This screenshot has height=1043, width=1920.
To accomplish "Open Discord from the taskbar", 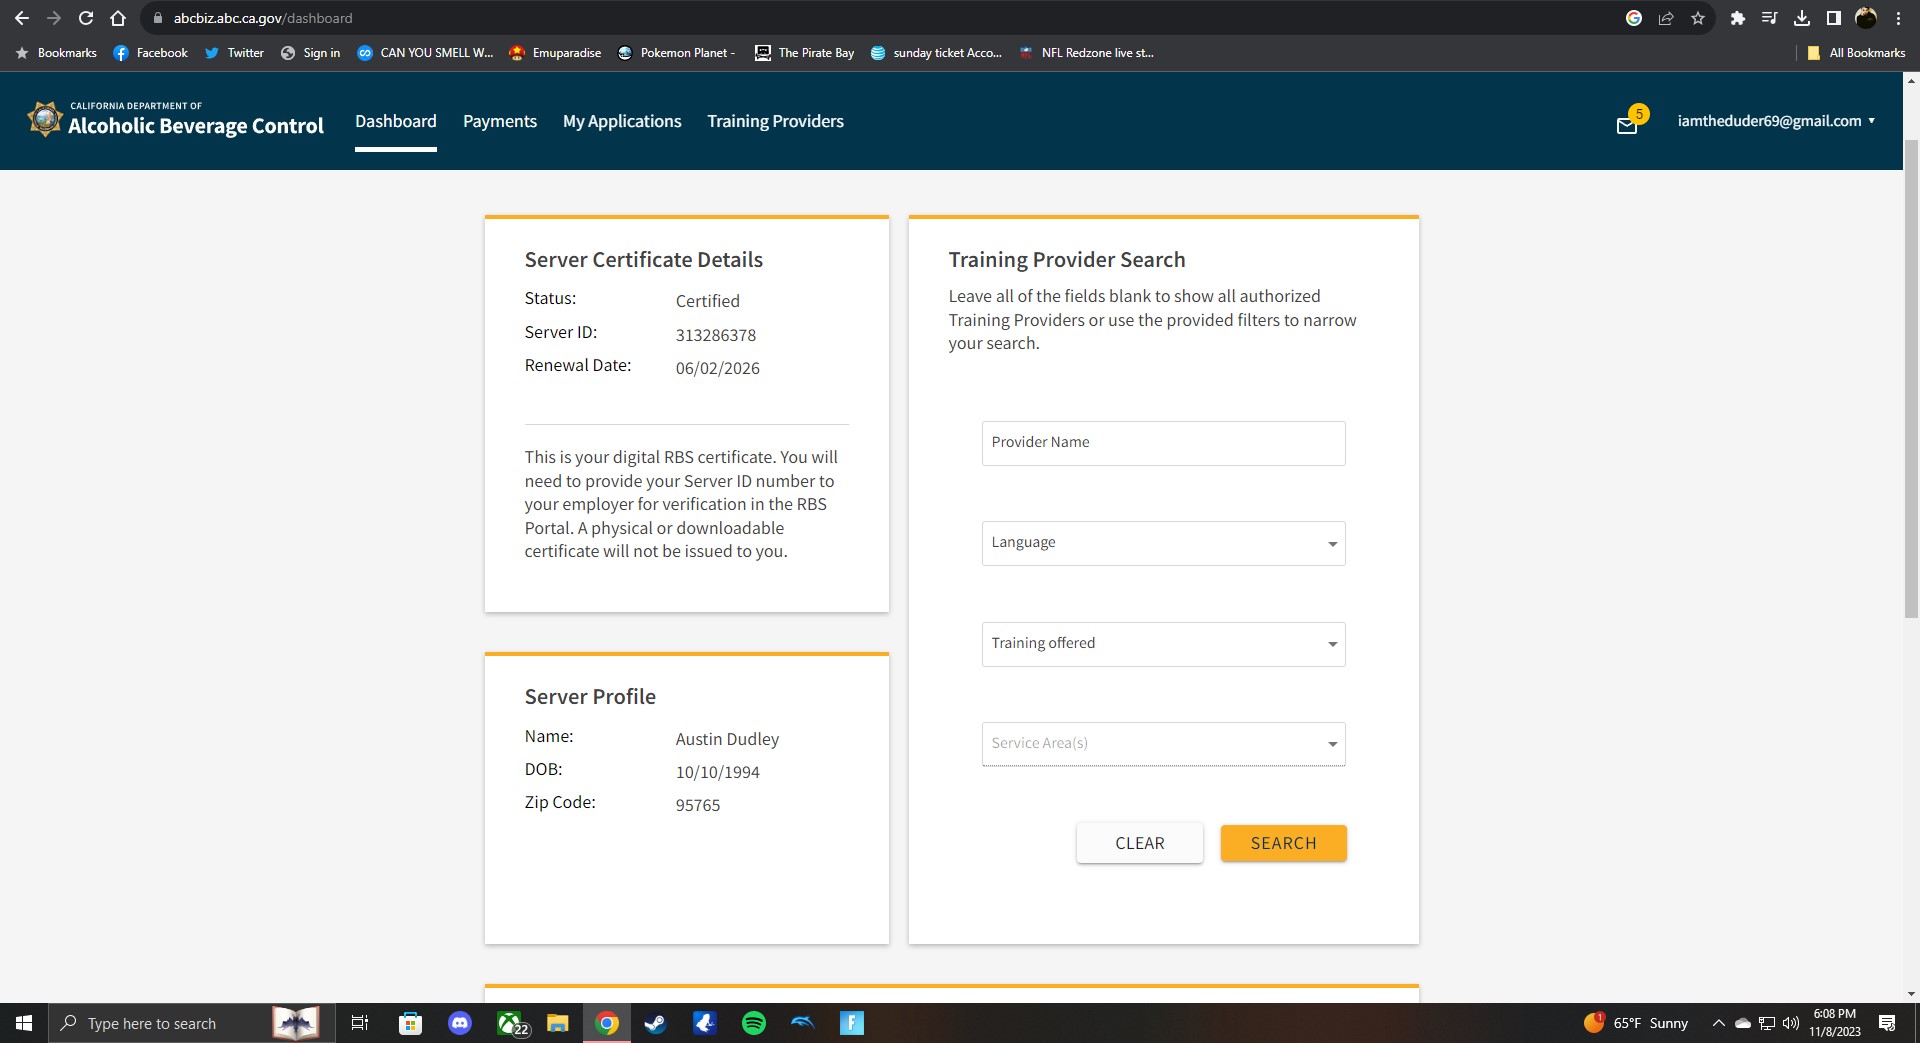I will (460, 1023).
